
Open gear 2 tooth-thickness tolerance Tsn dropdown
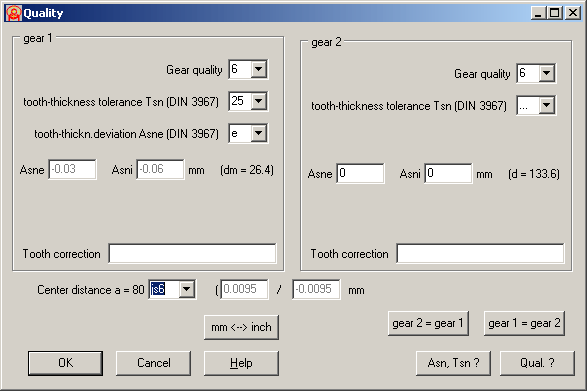click(547, 105)
